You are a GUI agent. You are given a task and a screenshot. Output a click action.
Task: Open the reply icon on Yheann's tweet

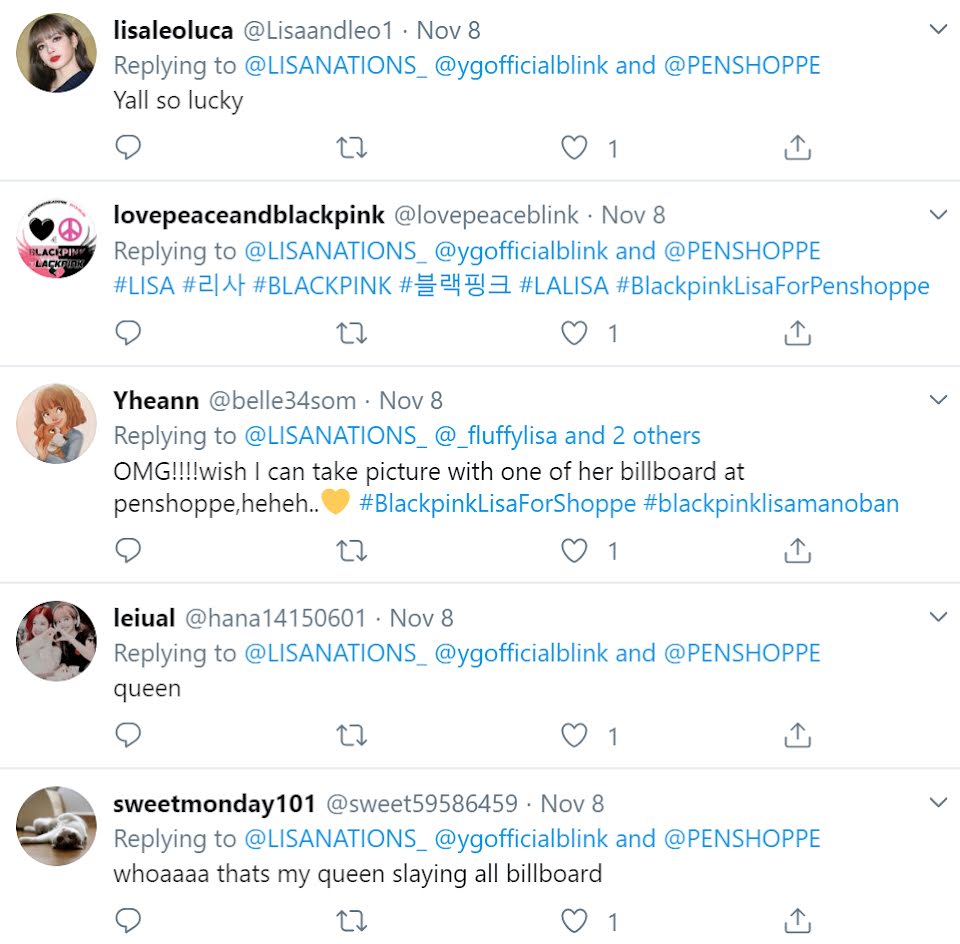[x=128, y=550]
